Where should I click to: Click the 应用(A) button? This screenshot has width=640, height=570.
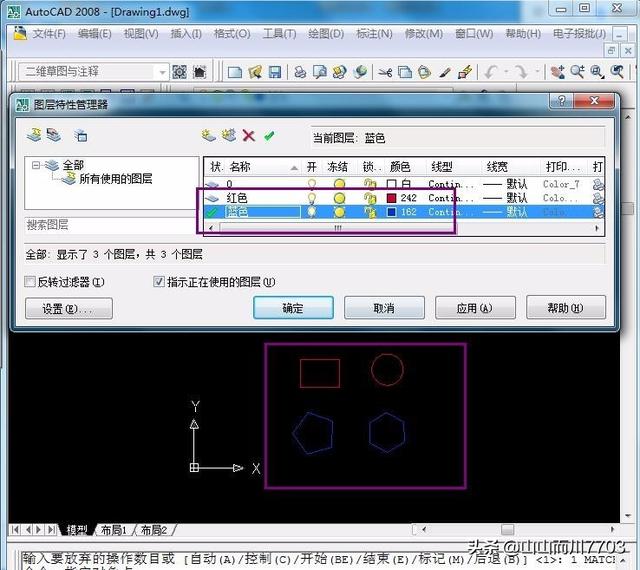pyautogui.click(x=475, y=308)
